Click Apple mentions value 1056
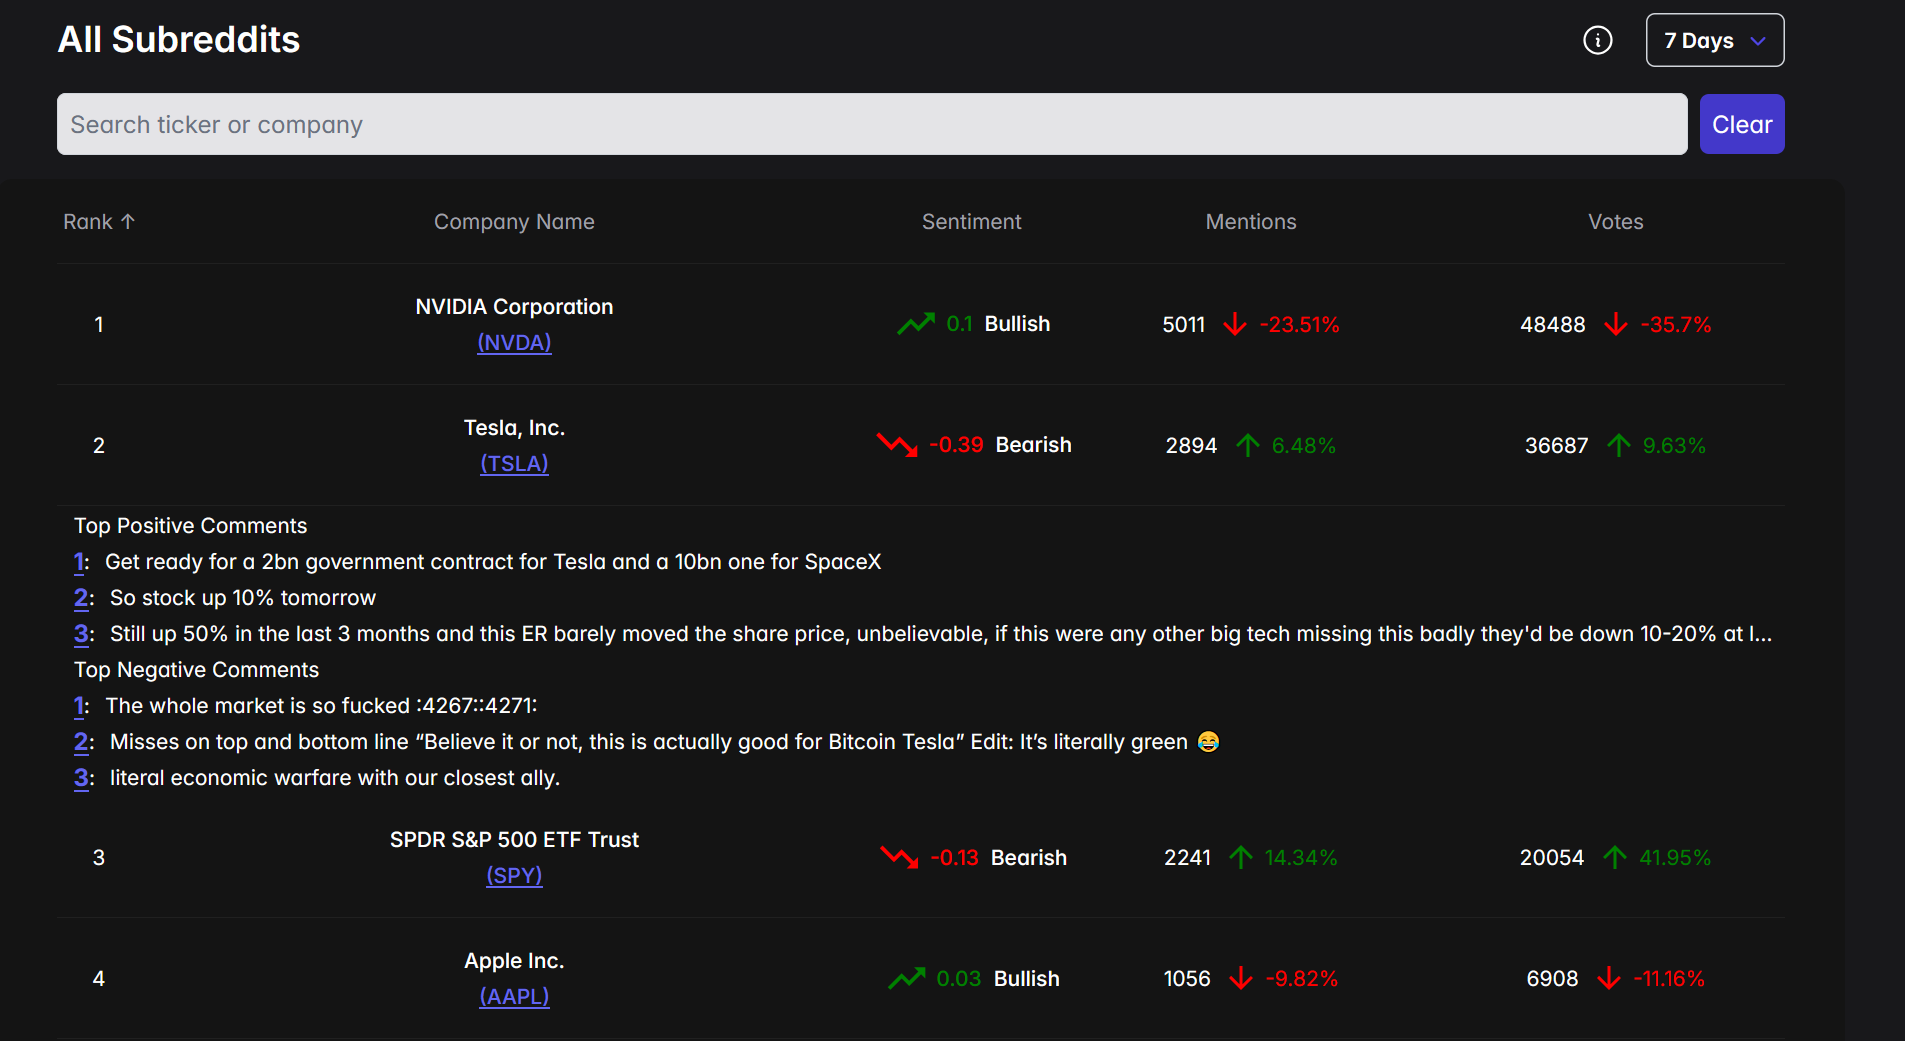Viewport: 1905px width, 1041px height. click(x=1187, y=978)
